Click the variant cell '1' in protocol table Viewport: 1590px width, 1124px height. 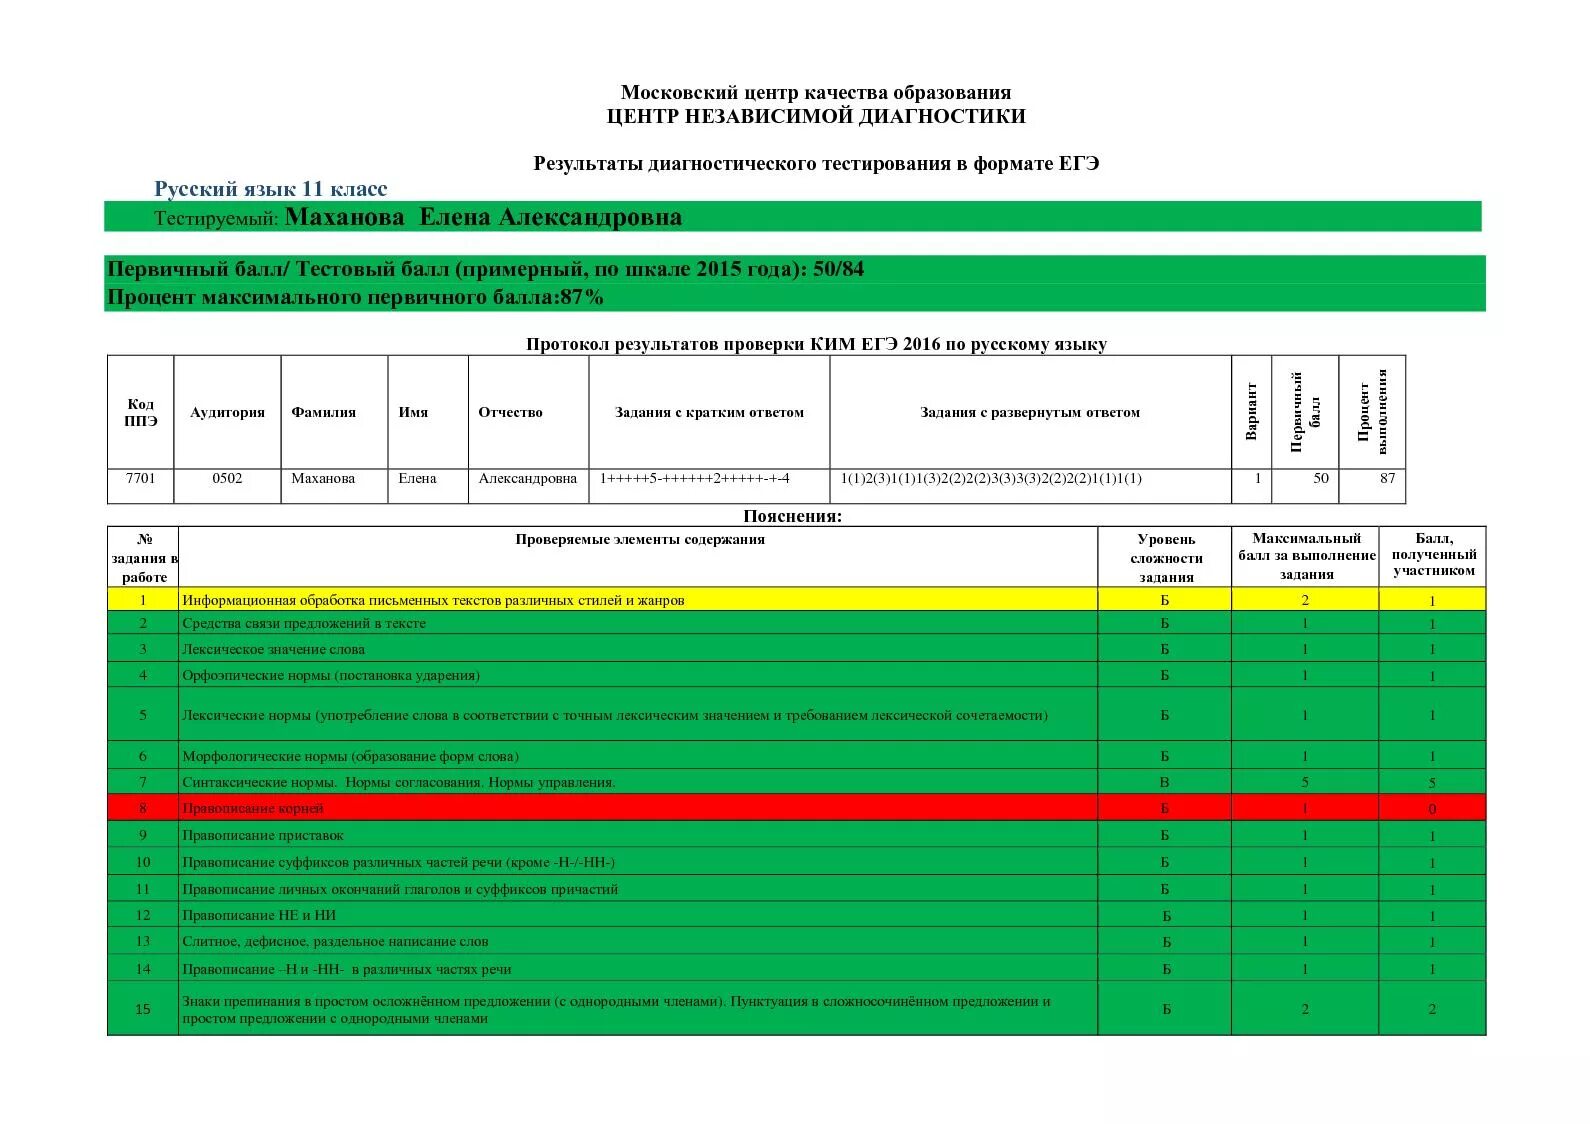[x=1252, y=485]
